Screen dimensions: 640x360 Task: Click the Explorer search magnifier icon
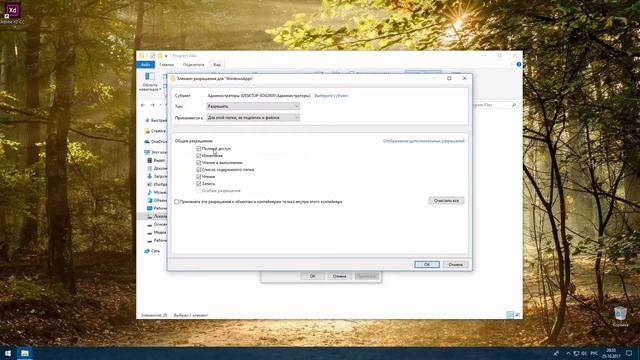[x=514, y=105]
